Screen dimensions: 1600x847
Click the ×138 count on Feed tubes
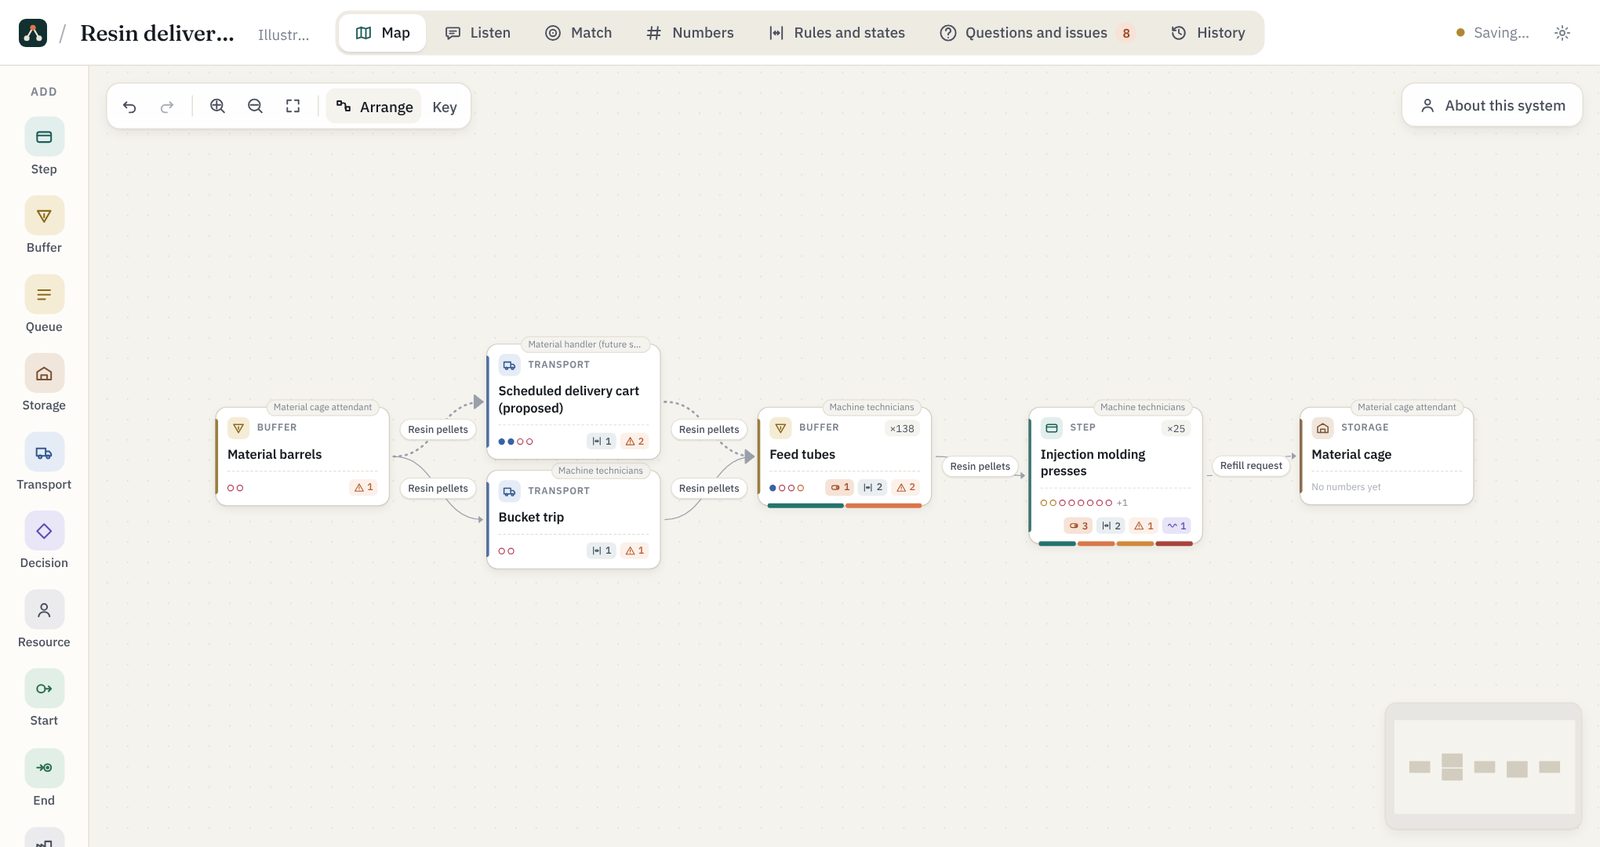[x=902, y=429]
